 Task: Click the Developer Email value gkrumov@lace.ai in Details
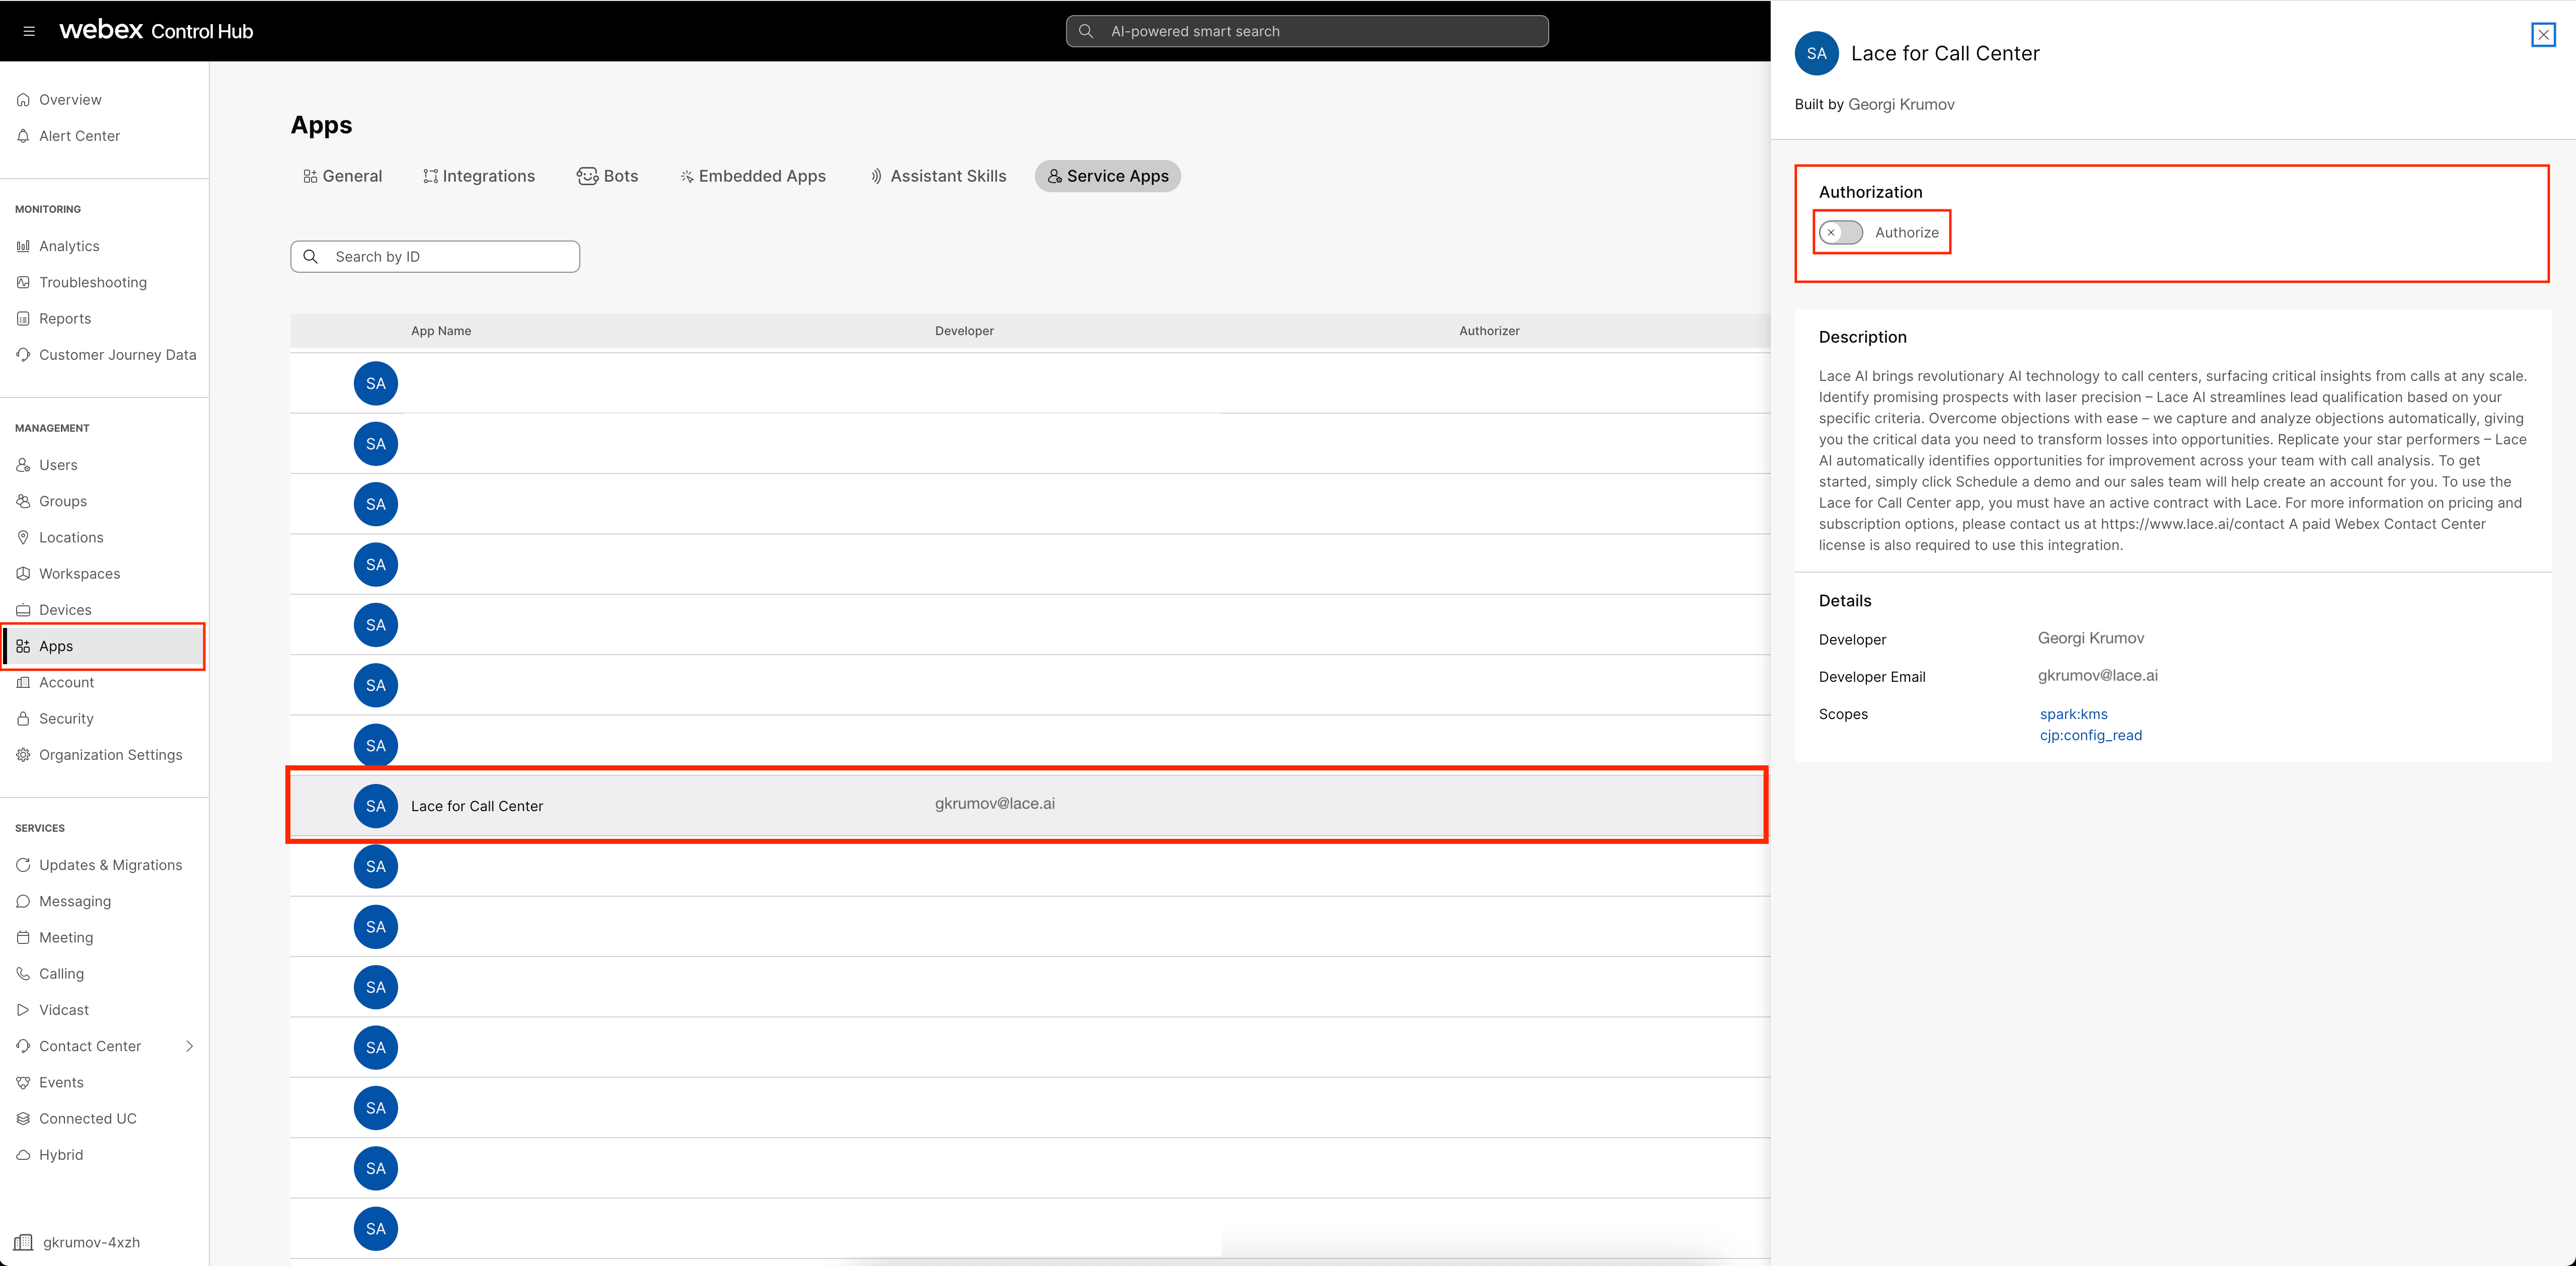pyautogui.click(x=2098, y=676)
